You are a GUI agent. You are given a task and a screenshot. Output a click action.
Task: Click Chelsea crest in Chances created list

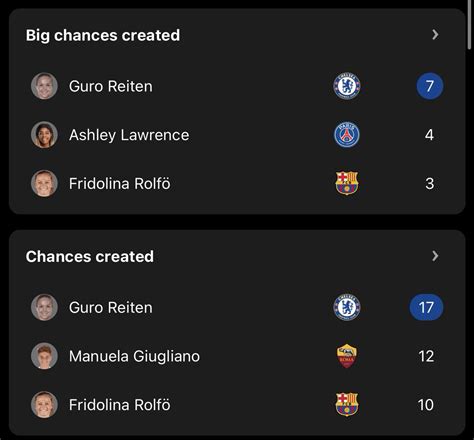tap(347, 307)
